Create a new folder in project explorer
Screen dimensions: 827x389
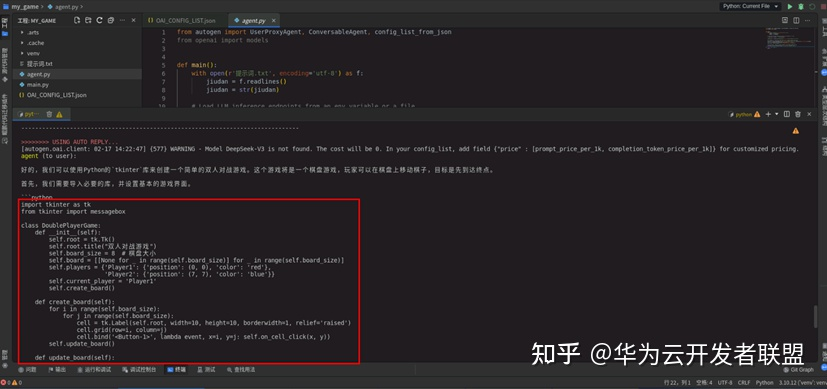(88, 20)
